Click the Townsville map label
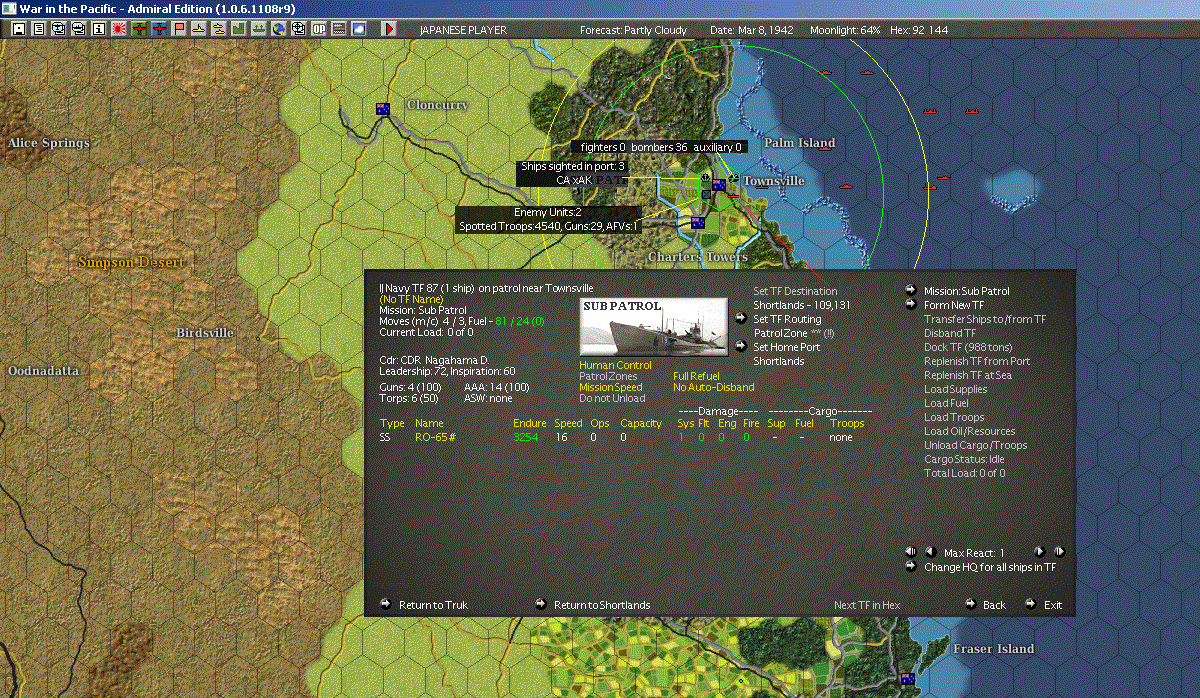This screenshot has height=698, width=1200. click(773, 181)
